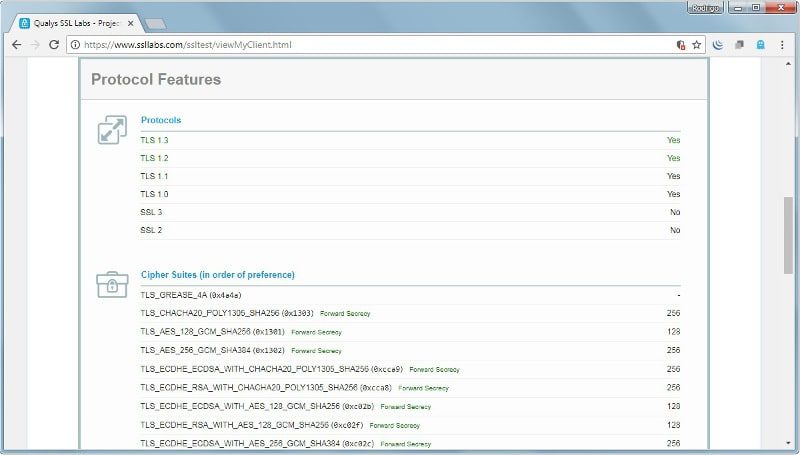The image size is (800, 455).
Task: Open Chrome's three-dot menu
Action: [x=782, y=45]
